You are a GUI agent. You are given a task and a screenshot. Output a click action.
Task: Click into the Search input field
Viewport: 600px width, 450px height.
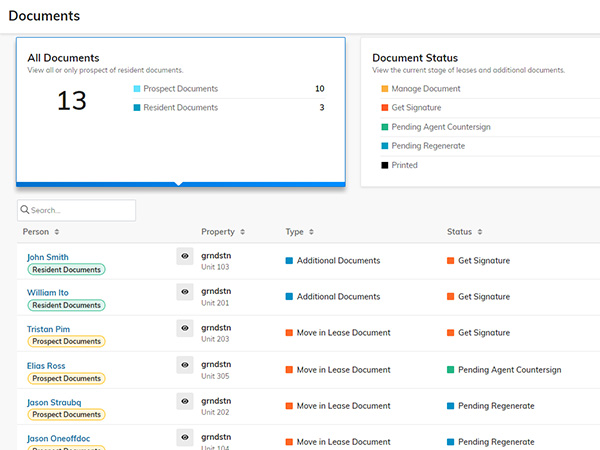77,210
